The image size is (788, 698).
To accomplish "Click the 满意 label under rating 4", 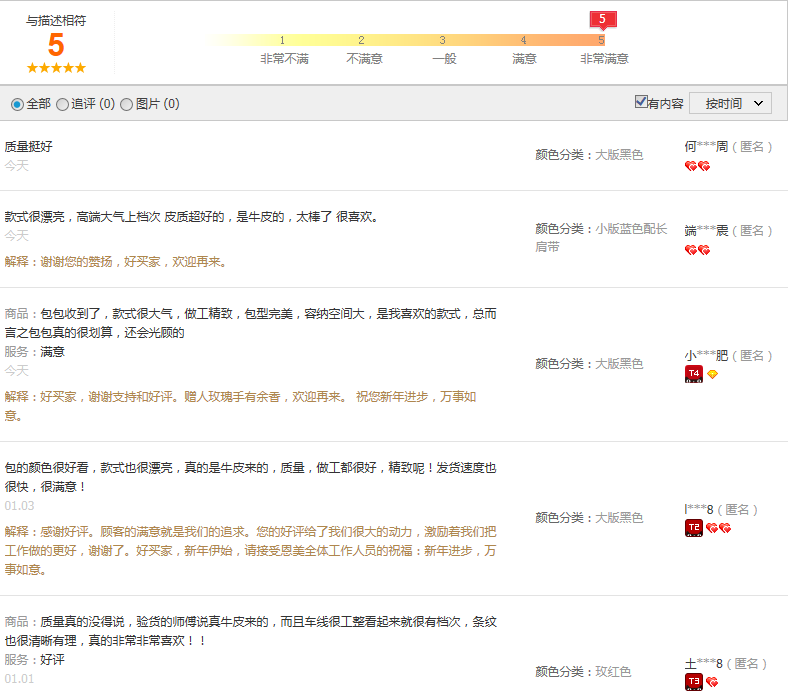I will point(524,59).
